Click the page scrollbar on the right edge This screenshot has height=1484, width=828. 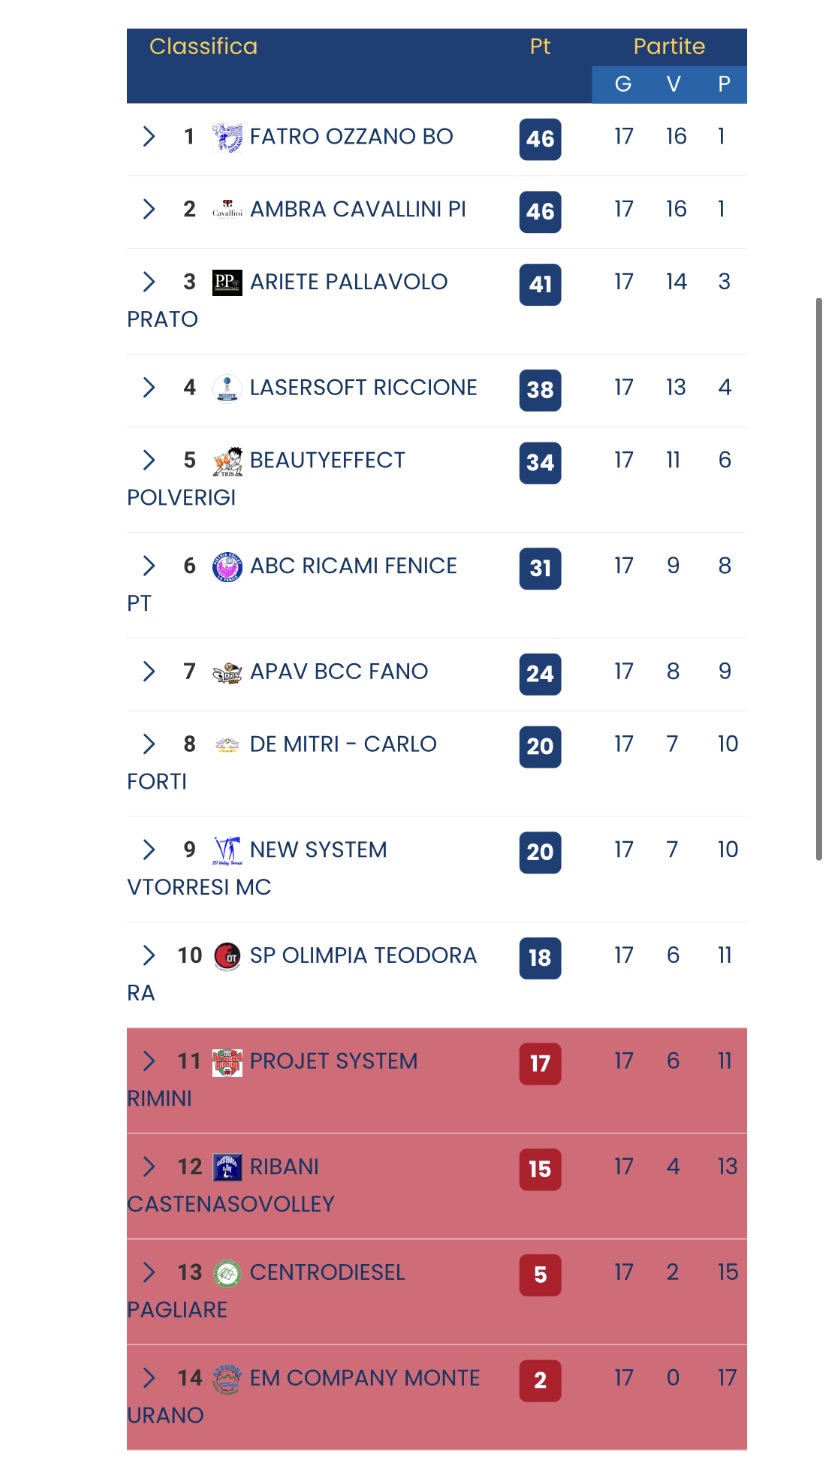[x=820, y=580]
